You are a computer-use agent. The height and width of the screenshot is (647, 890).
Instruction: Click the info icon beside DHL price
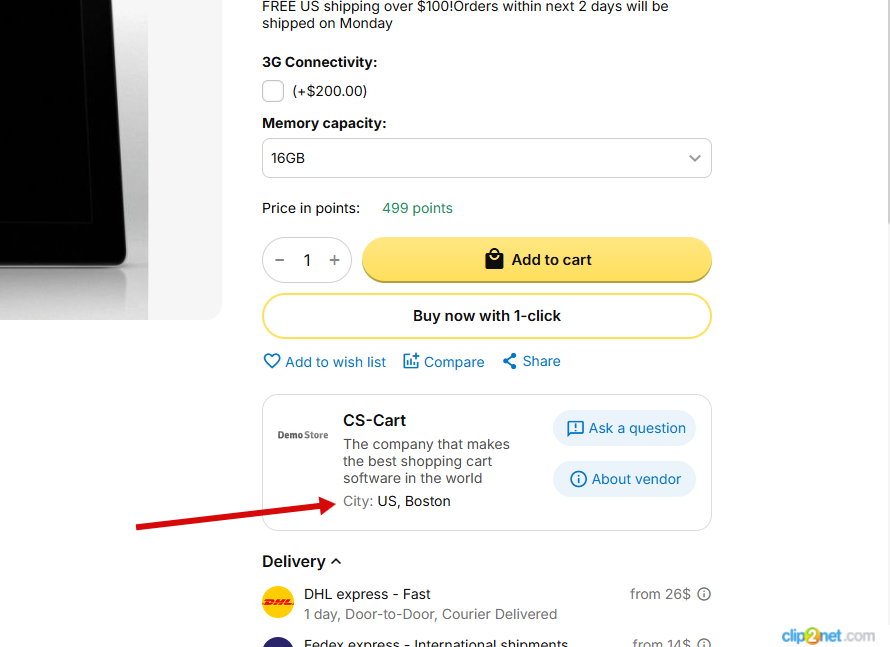pyautogui.click(x=704, y=594)
